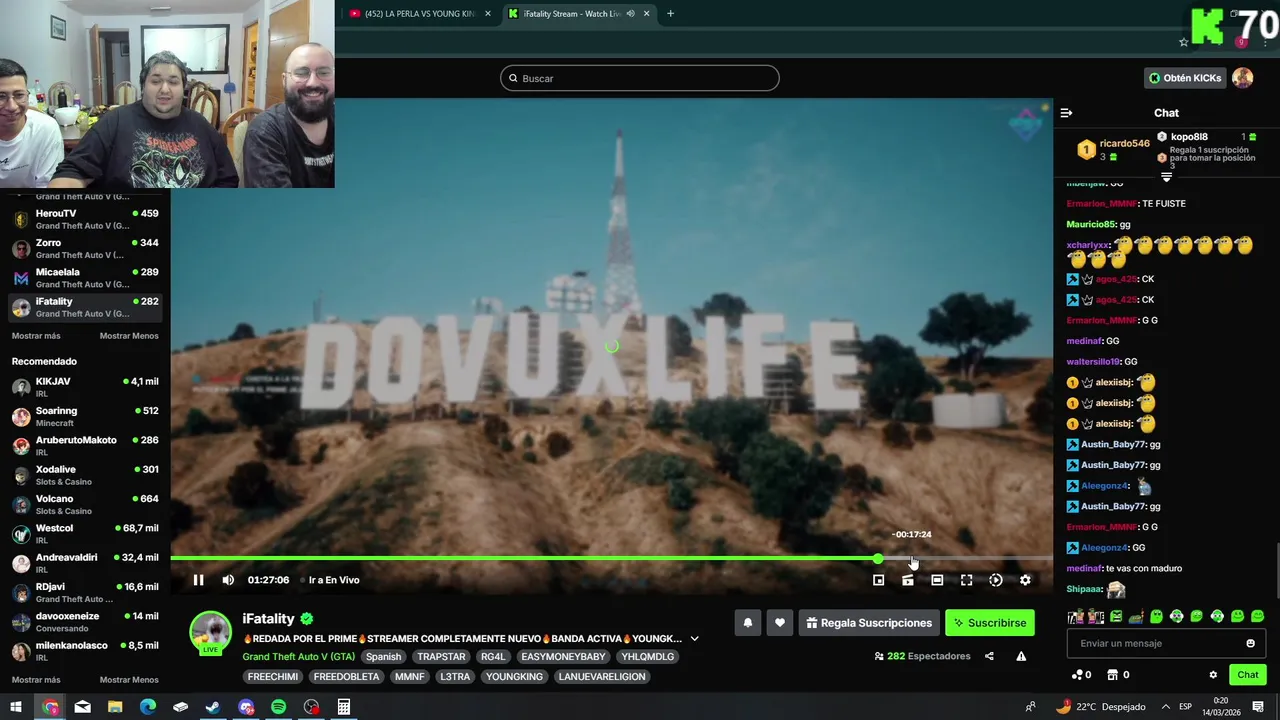
Task: Click Obtén KICKs button
Action: point(1185,78)
